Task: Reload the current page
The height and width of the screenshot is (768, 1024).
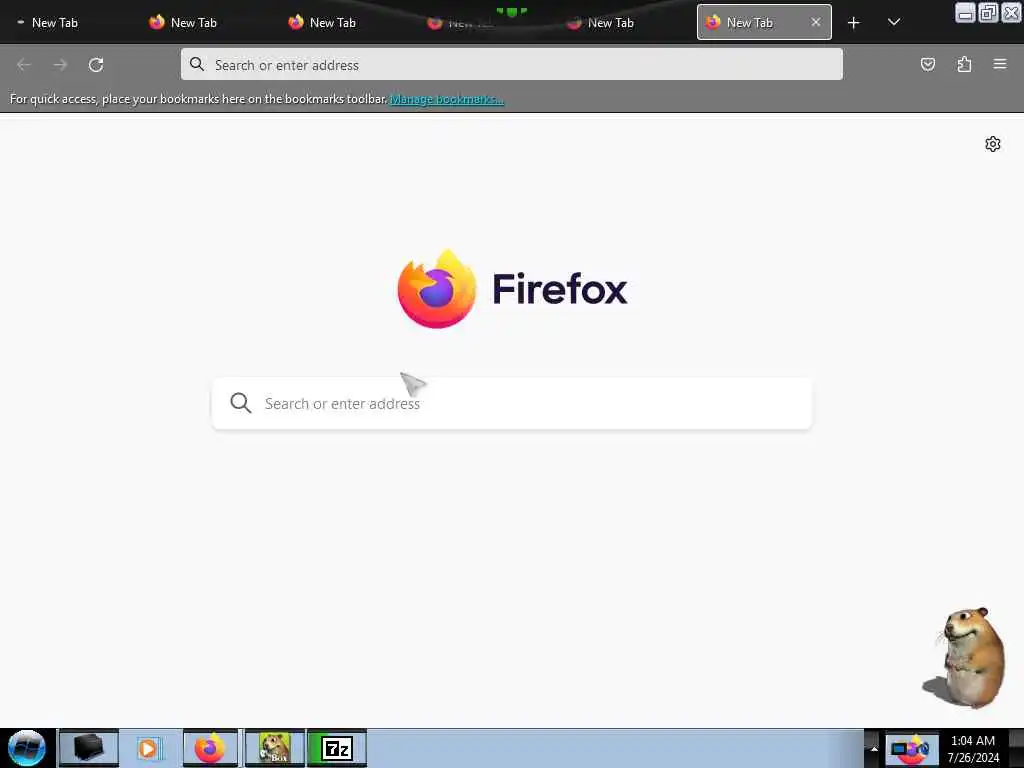Action: 96,65
